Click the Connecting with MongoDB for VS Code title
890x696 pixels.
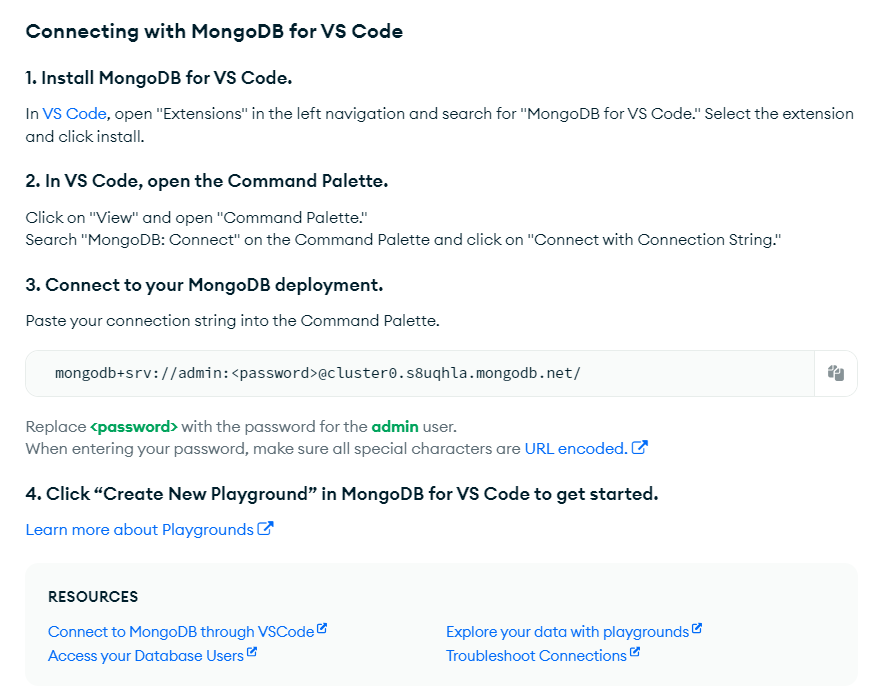(214, 31)
